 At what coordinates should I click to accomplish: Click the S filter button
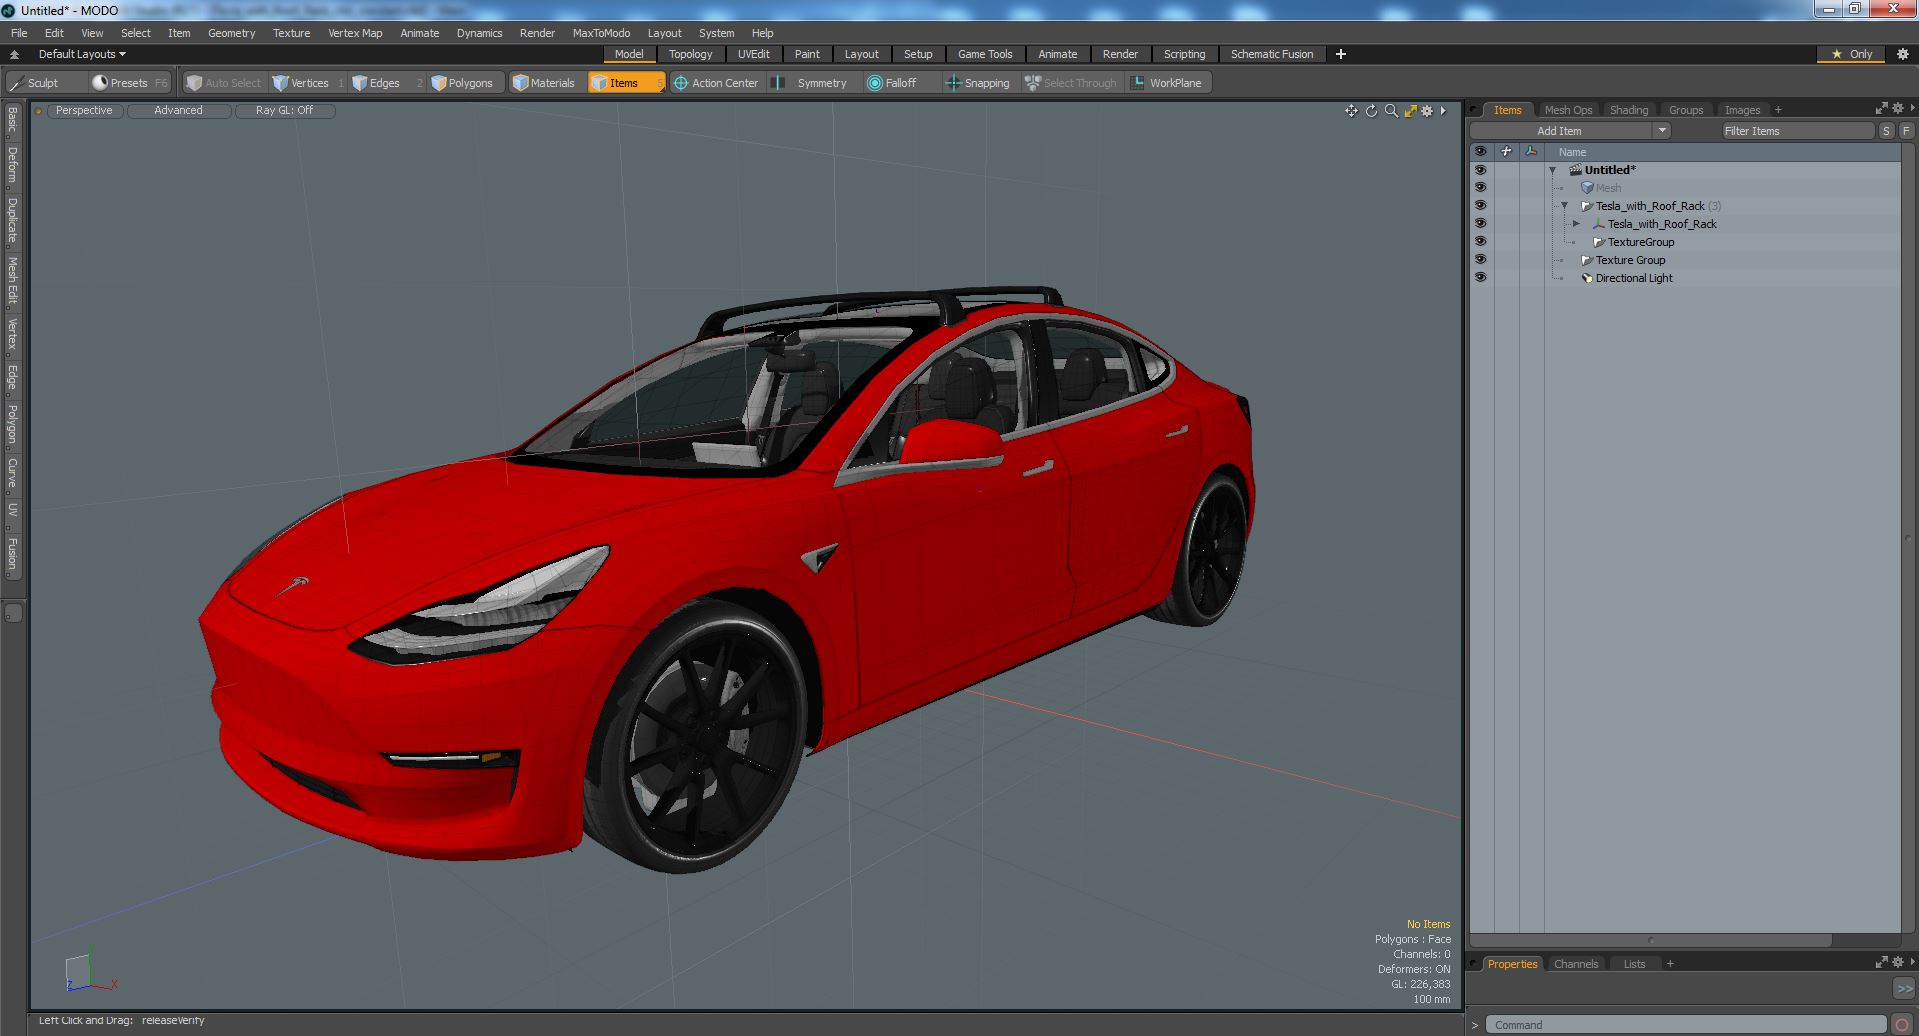tap(1887, 131)
